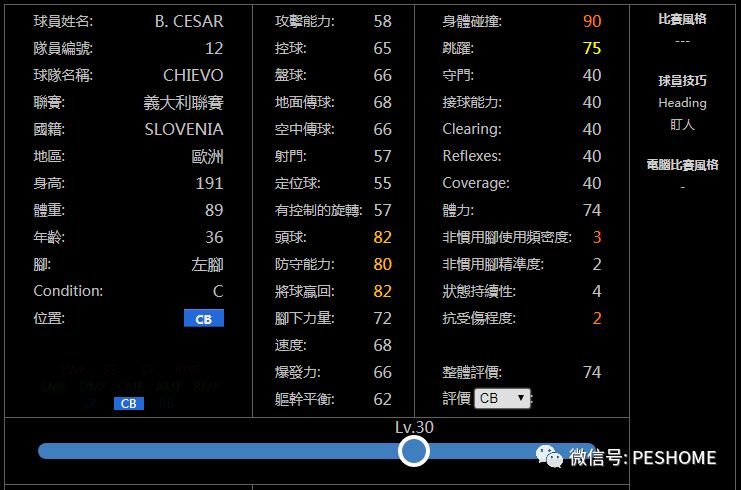
Task: Click the 將球贏回 value 82
Action: pos(382,291)
